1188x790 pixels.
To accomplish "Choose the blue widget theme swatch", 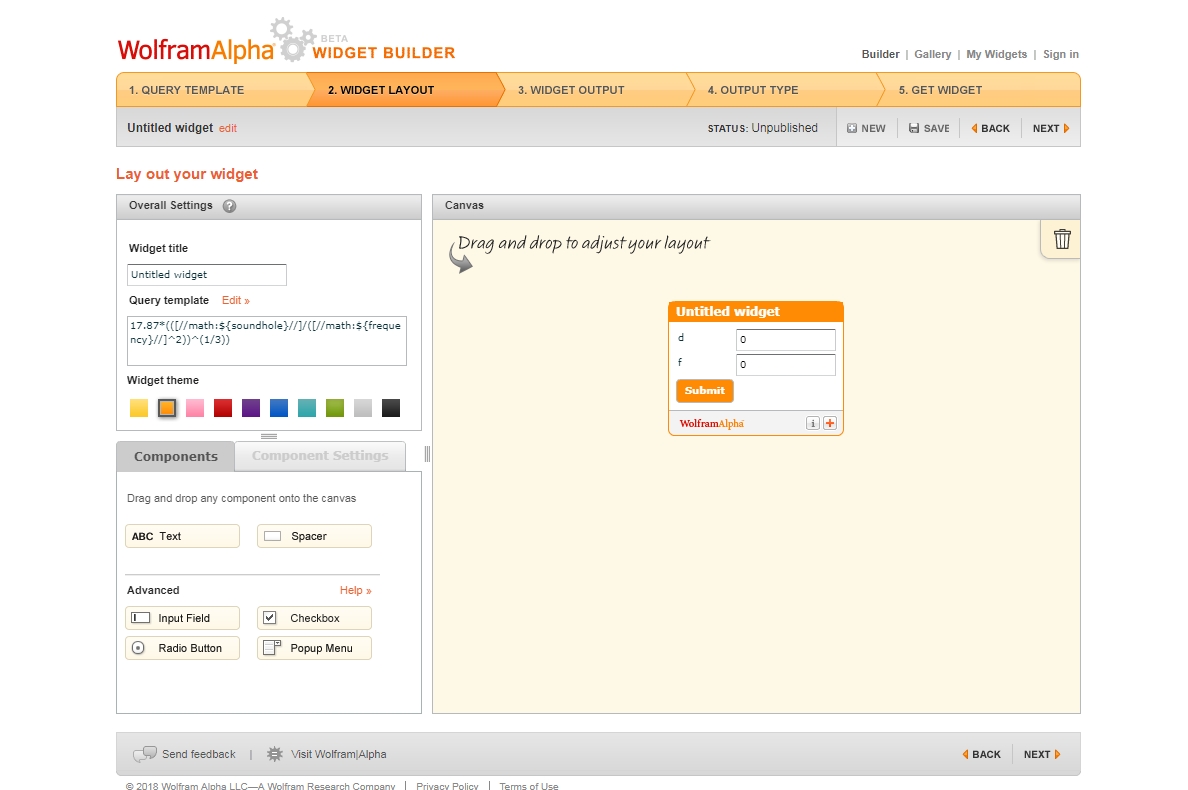I will coord(279,408).
